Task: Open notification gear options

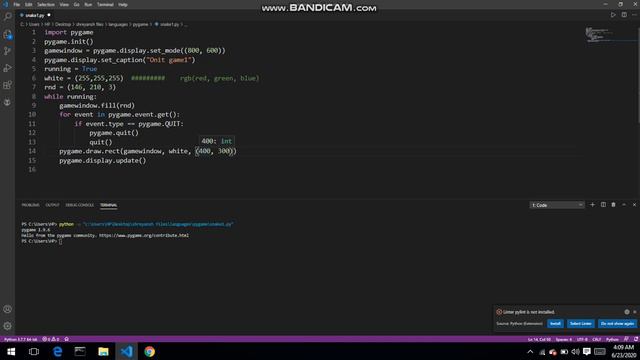Action: click(627, 312)
